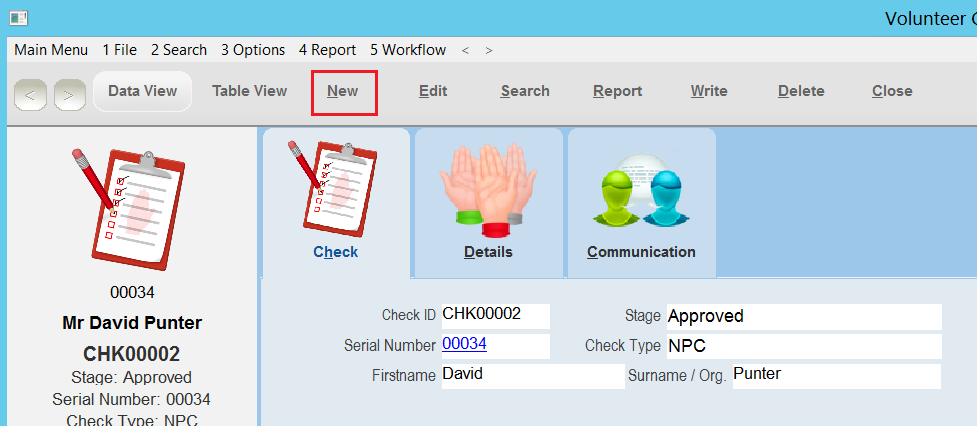This screenshot has width=977, height=426.
Task: Select the Check tab label
Action: point(336,252)
